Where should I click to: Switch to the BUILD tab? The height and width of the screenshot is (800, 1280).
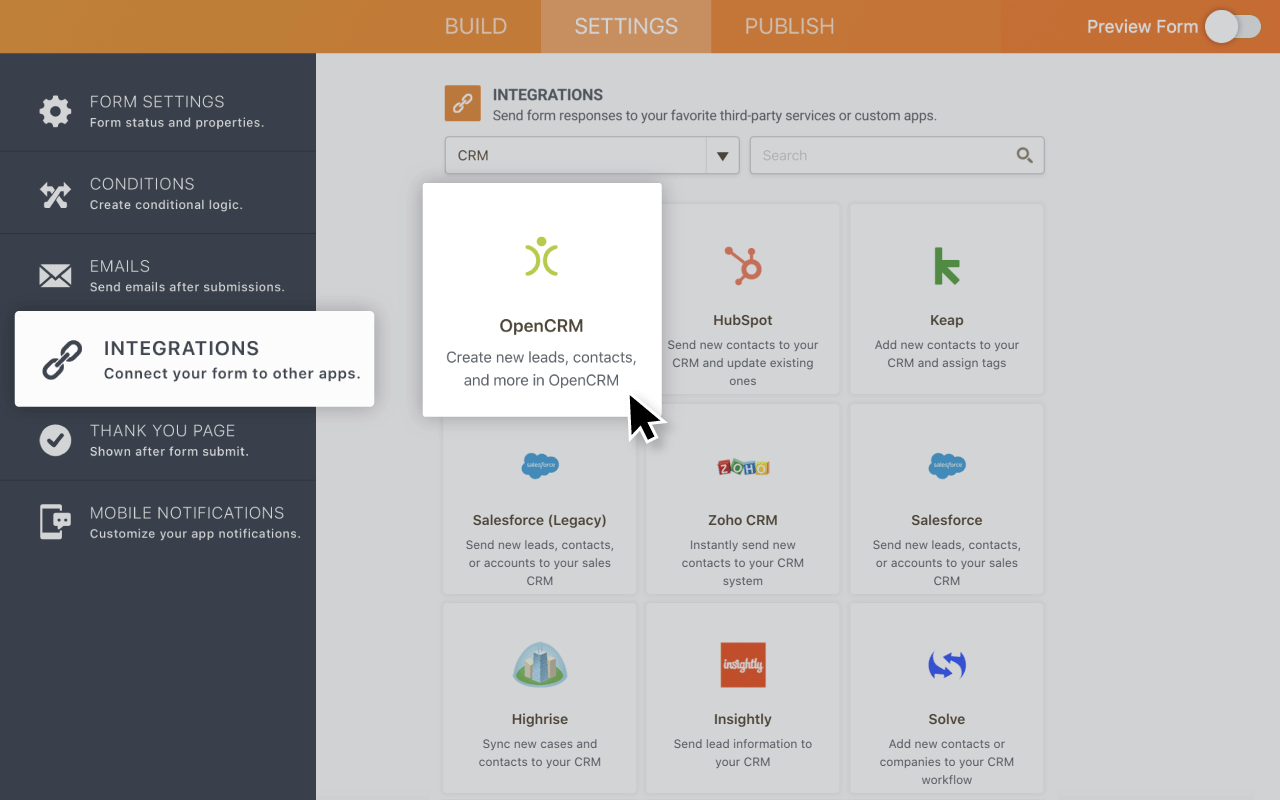coord(476,26)
